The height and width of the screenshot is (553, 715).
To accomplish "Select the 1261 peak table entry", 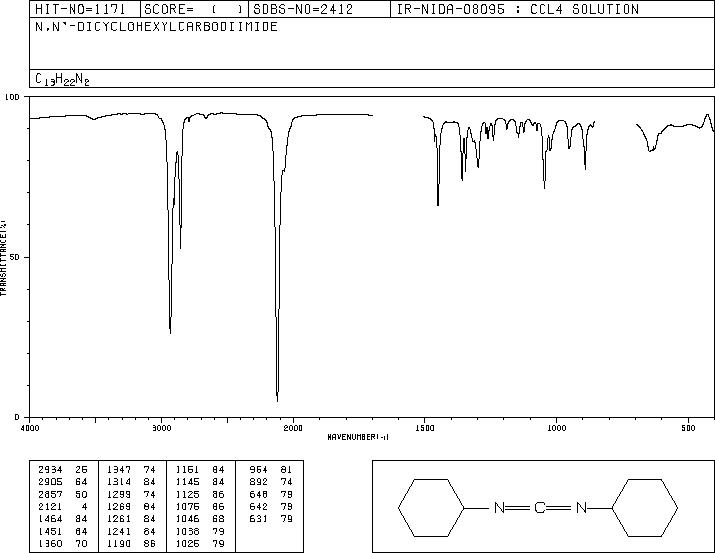I will click(x=131, y=519).
